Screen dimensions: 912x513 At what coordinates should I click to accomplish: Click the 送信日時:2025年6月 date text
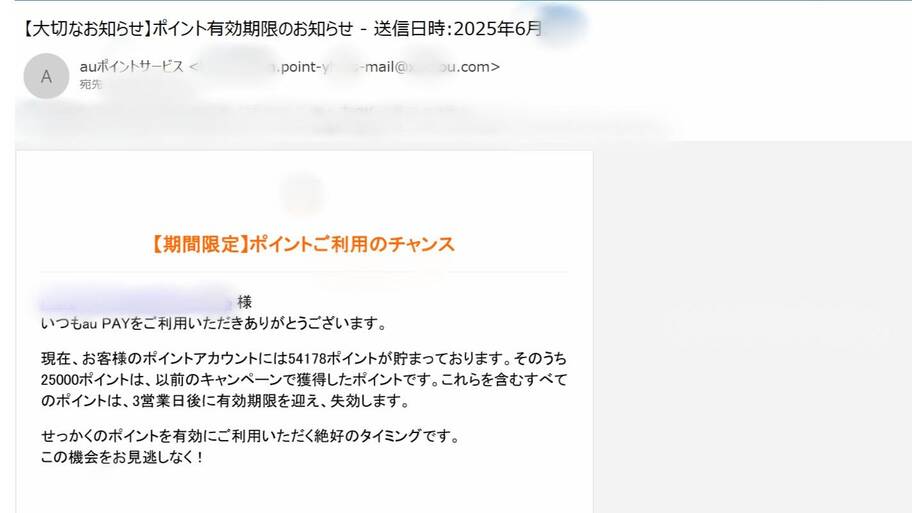pyautogui.click(x=458, y=28)
